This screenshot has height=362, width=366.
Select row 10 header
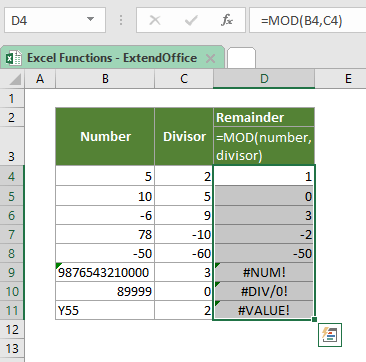coord(12,291)
